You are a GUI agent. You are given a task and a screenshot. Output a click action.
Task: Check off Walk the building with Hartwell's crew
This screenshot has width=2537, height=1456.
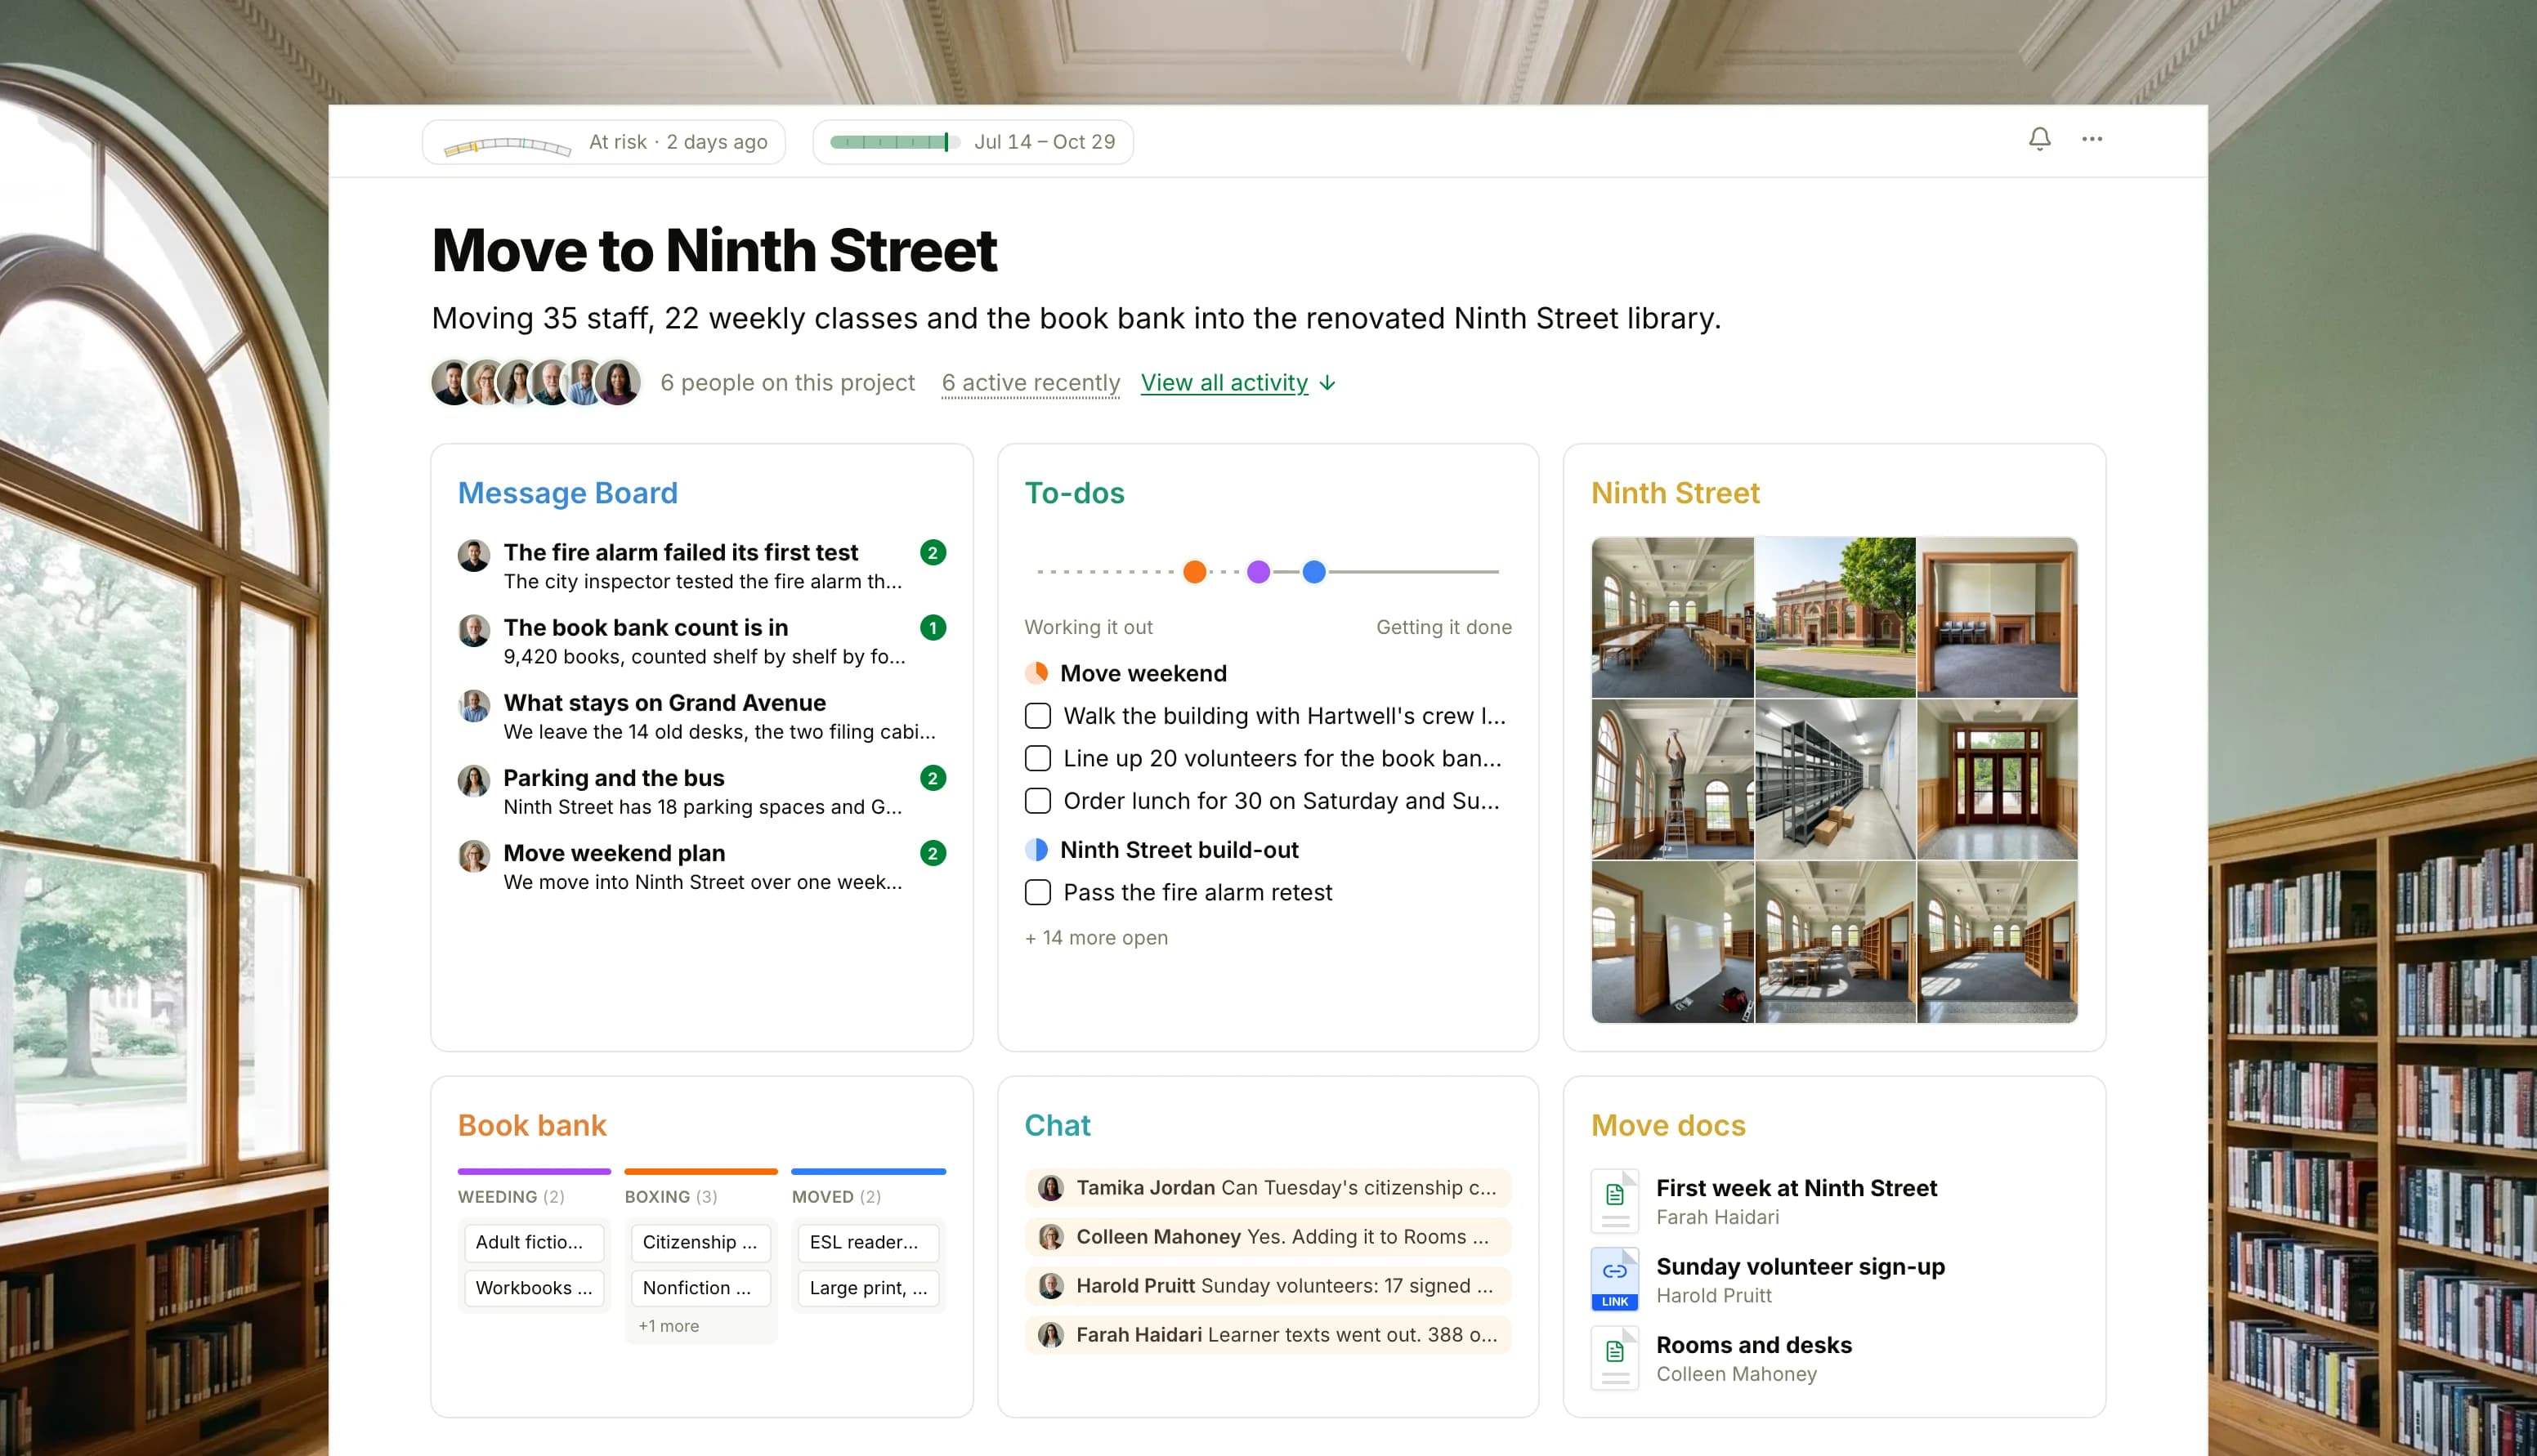[x=1038, y=716]
